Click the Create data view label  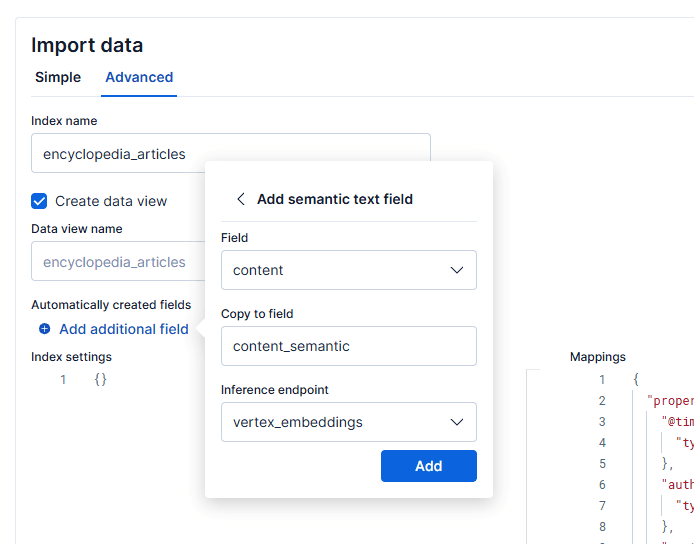coord(111,201)
